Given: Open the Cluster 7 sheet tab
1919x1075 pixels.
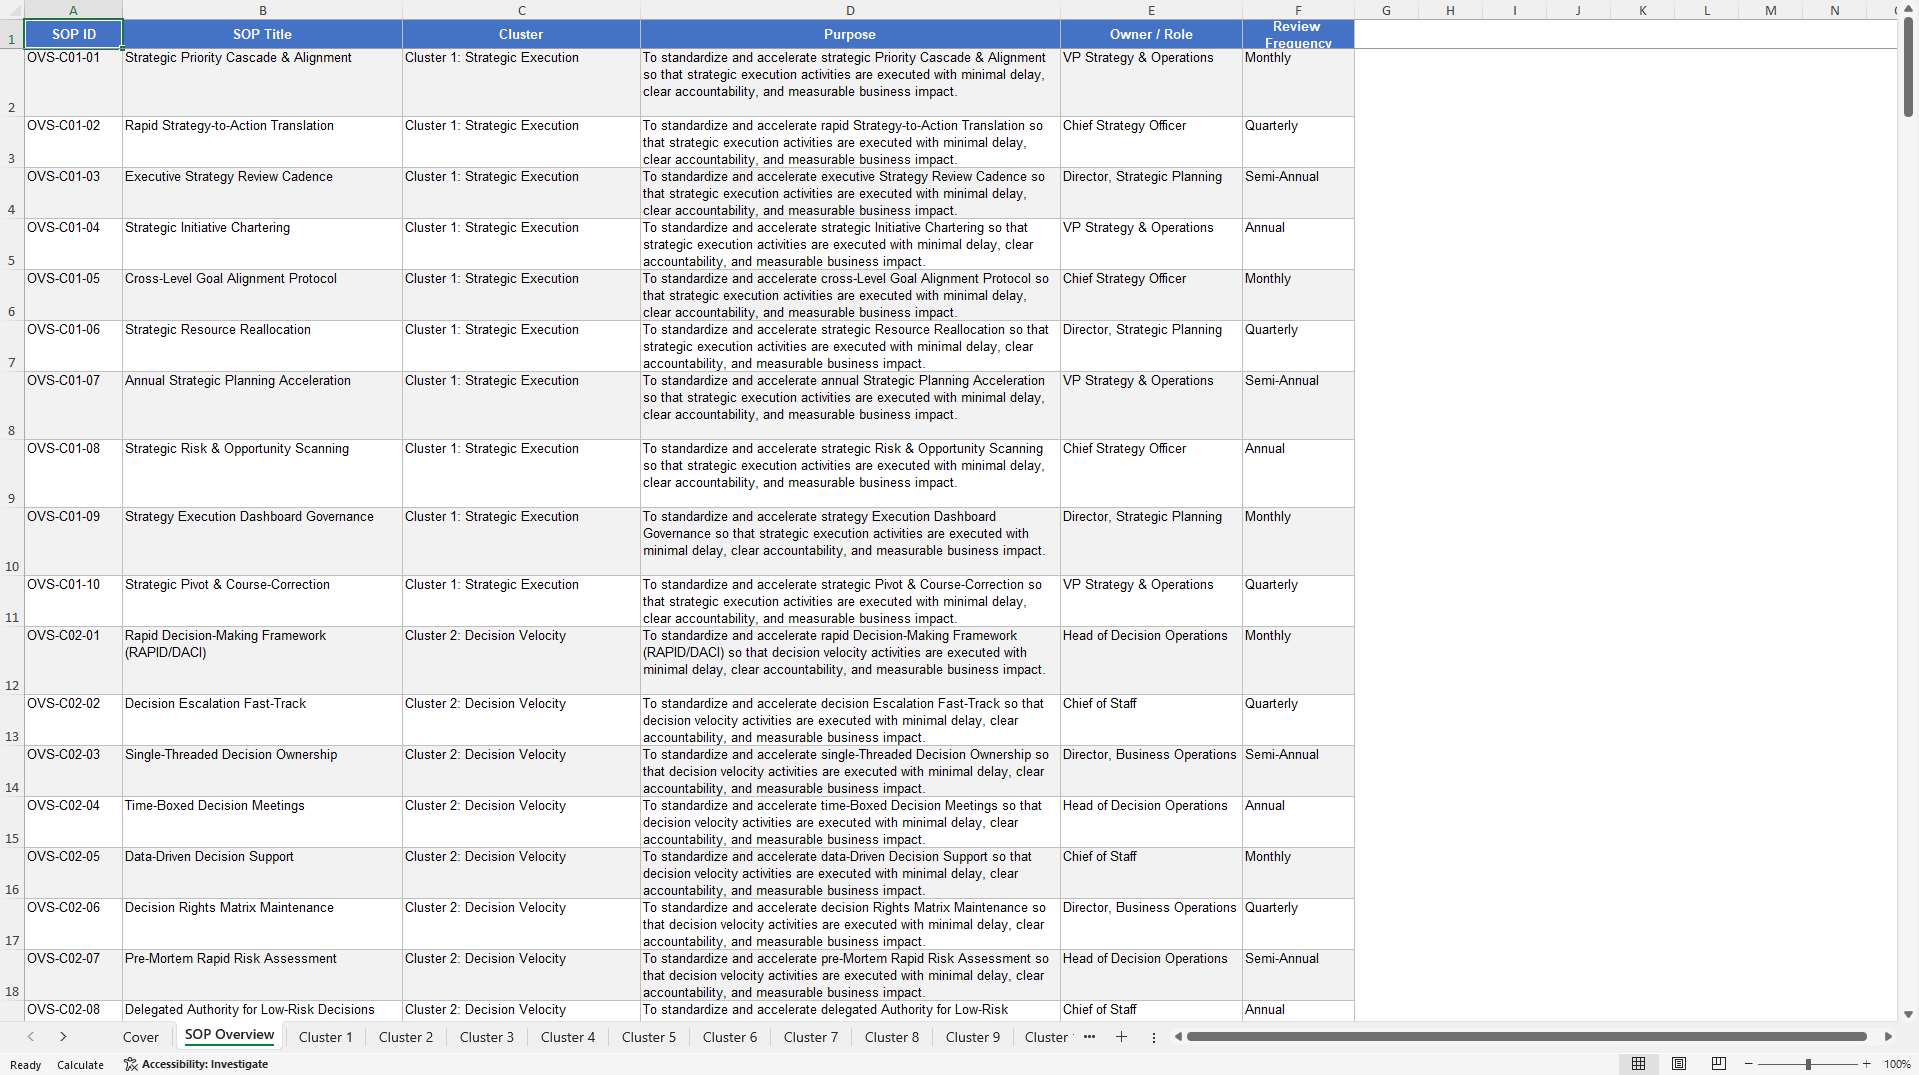Looking at the screenshot, I should tap(811, 1037).
